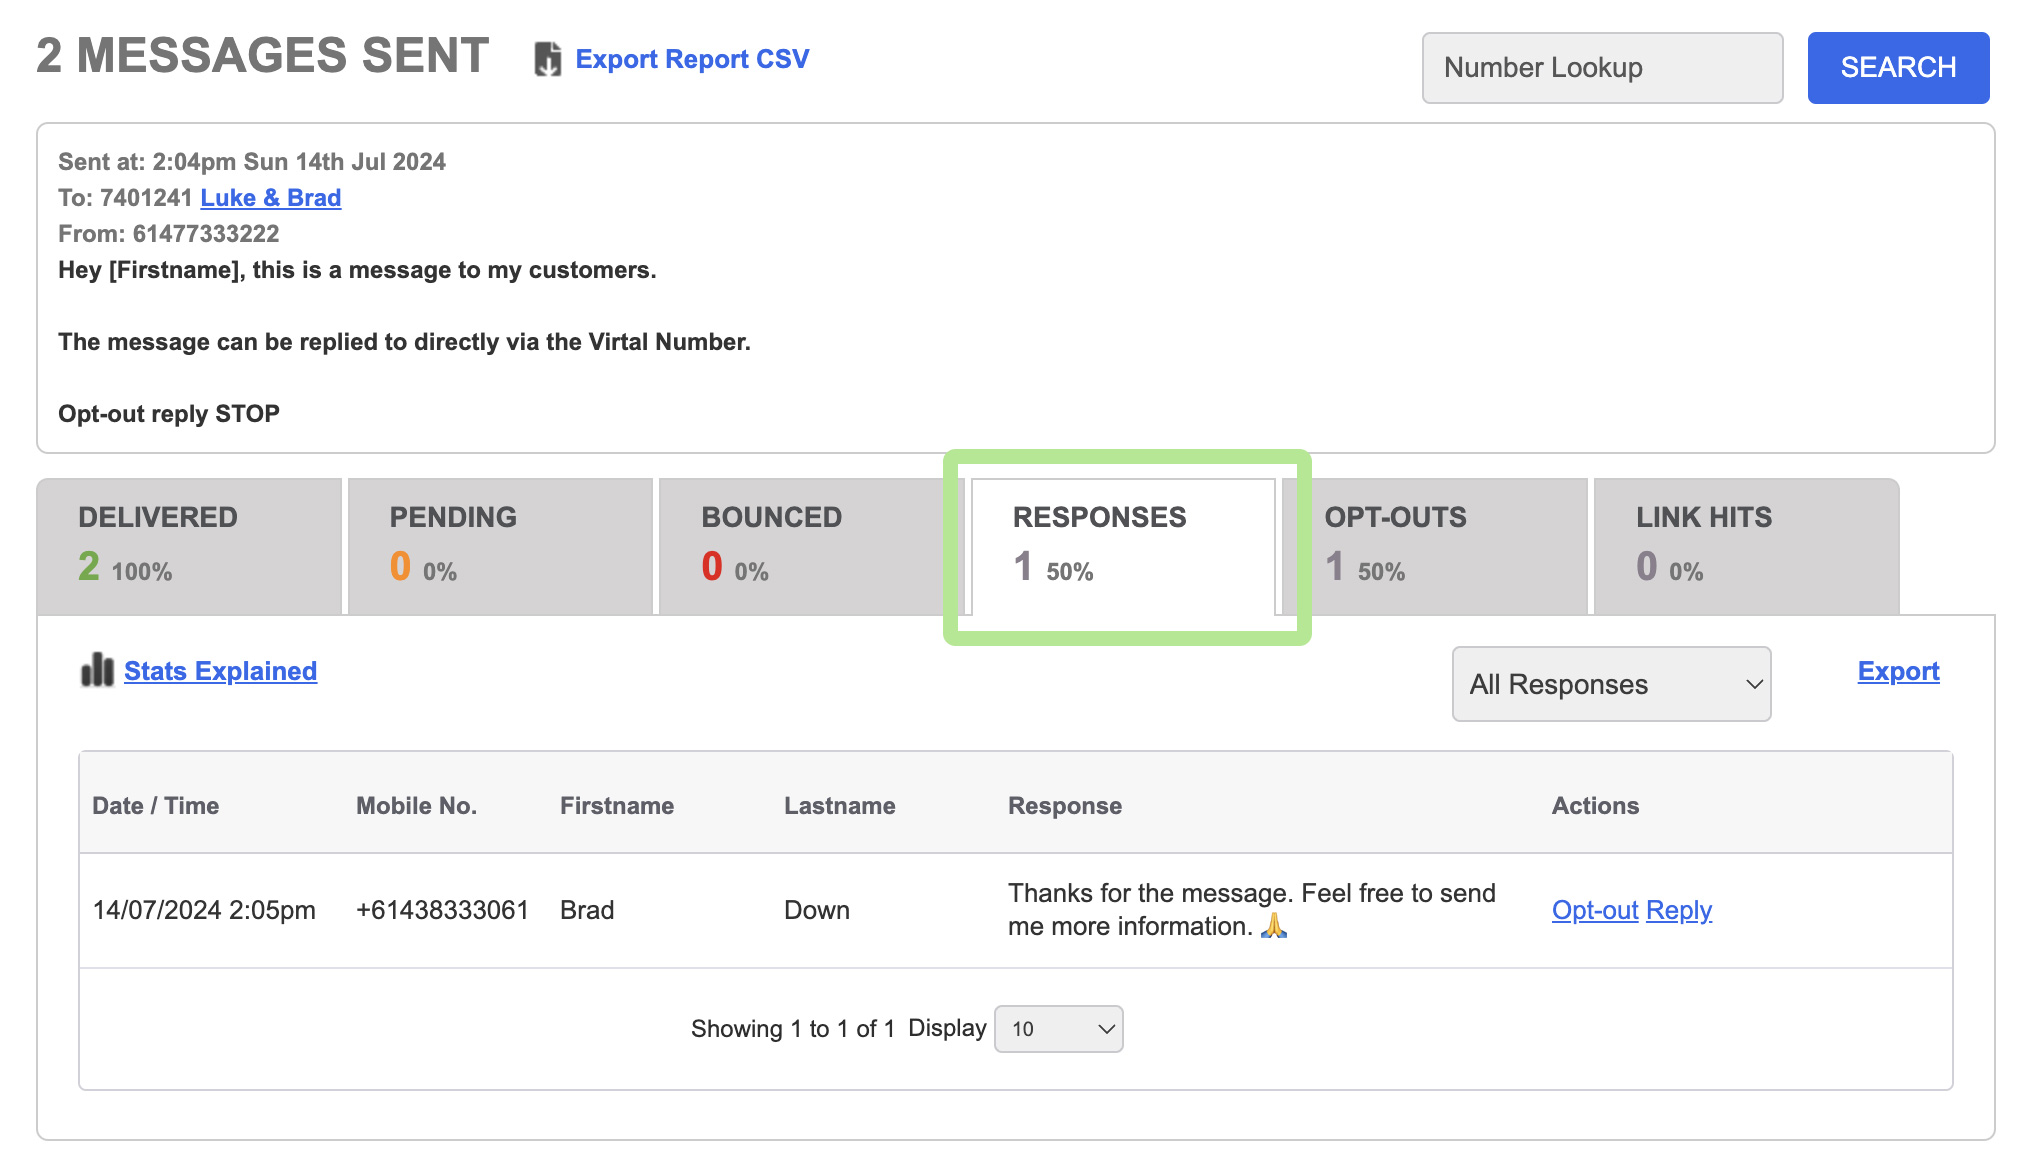Select the RESPONSES tab
This screenshot has height=1176, width=2030.
1123,546
